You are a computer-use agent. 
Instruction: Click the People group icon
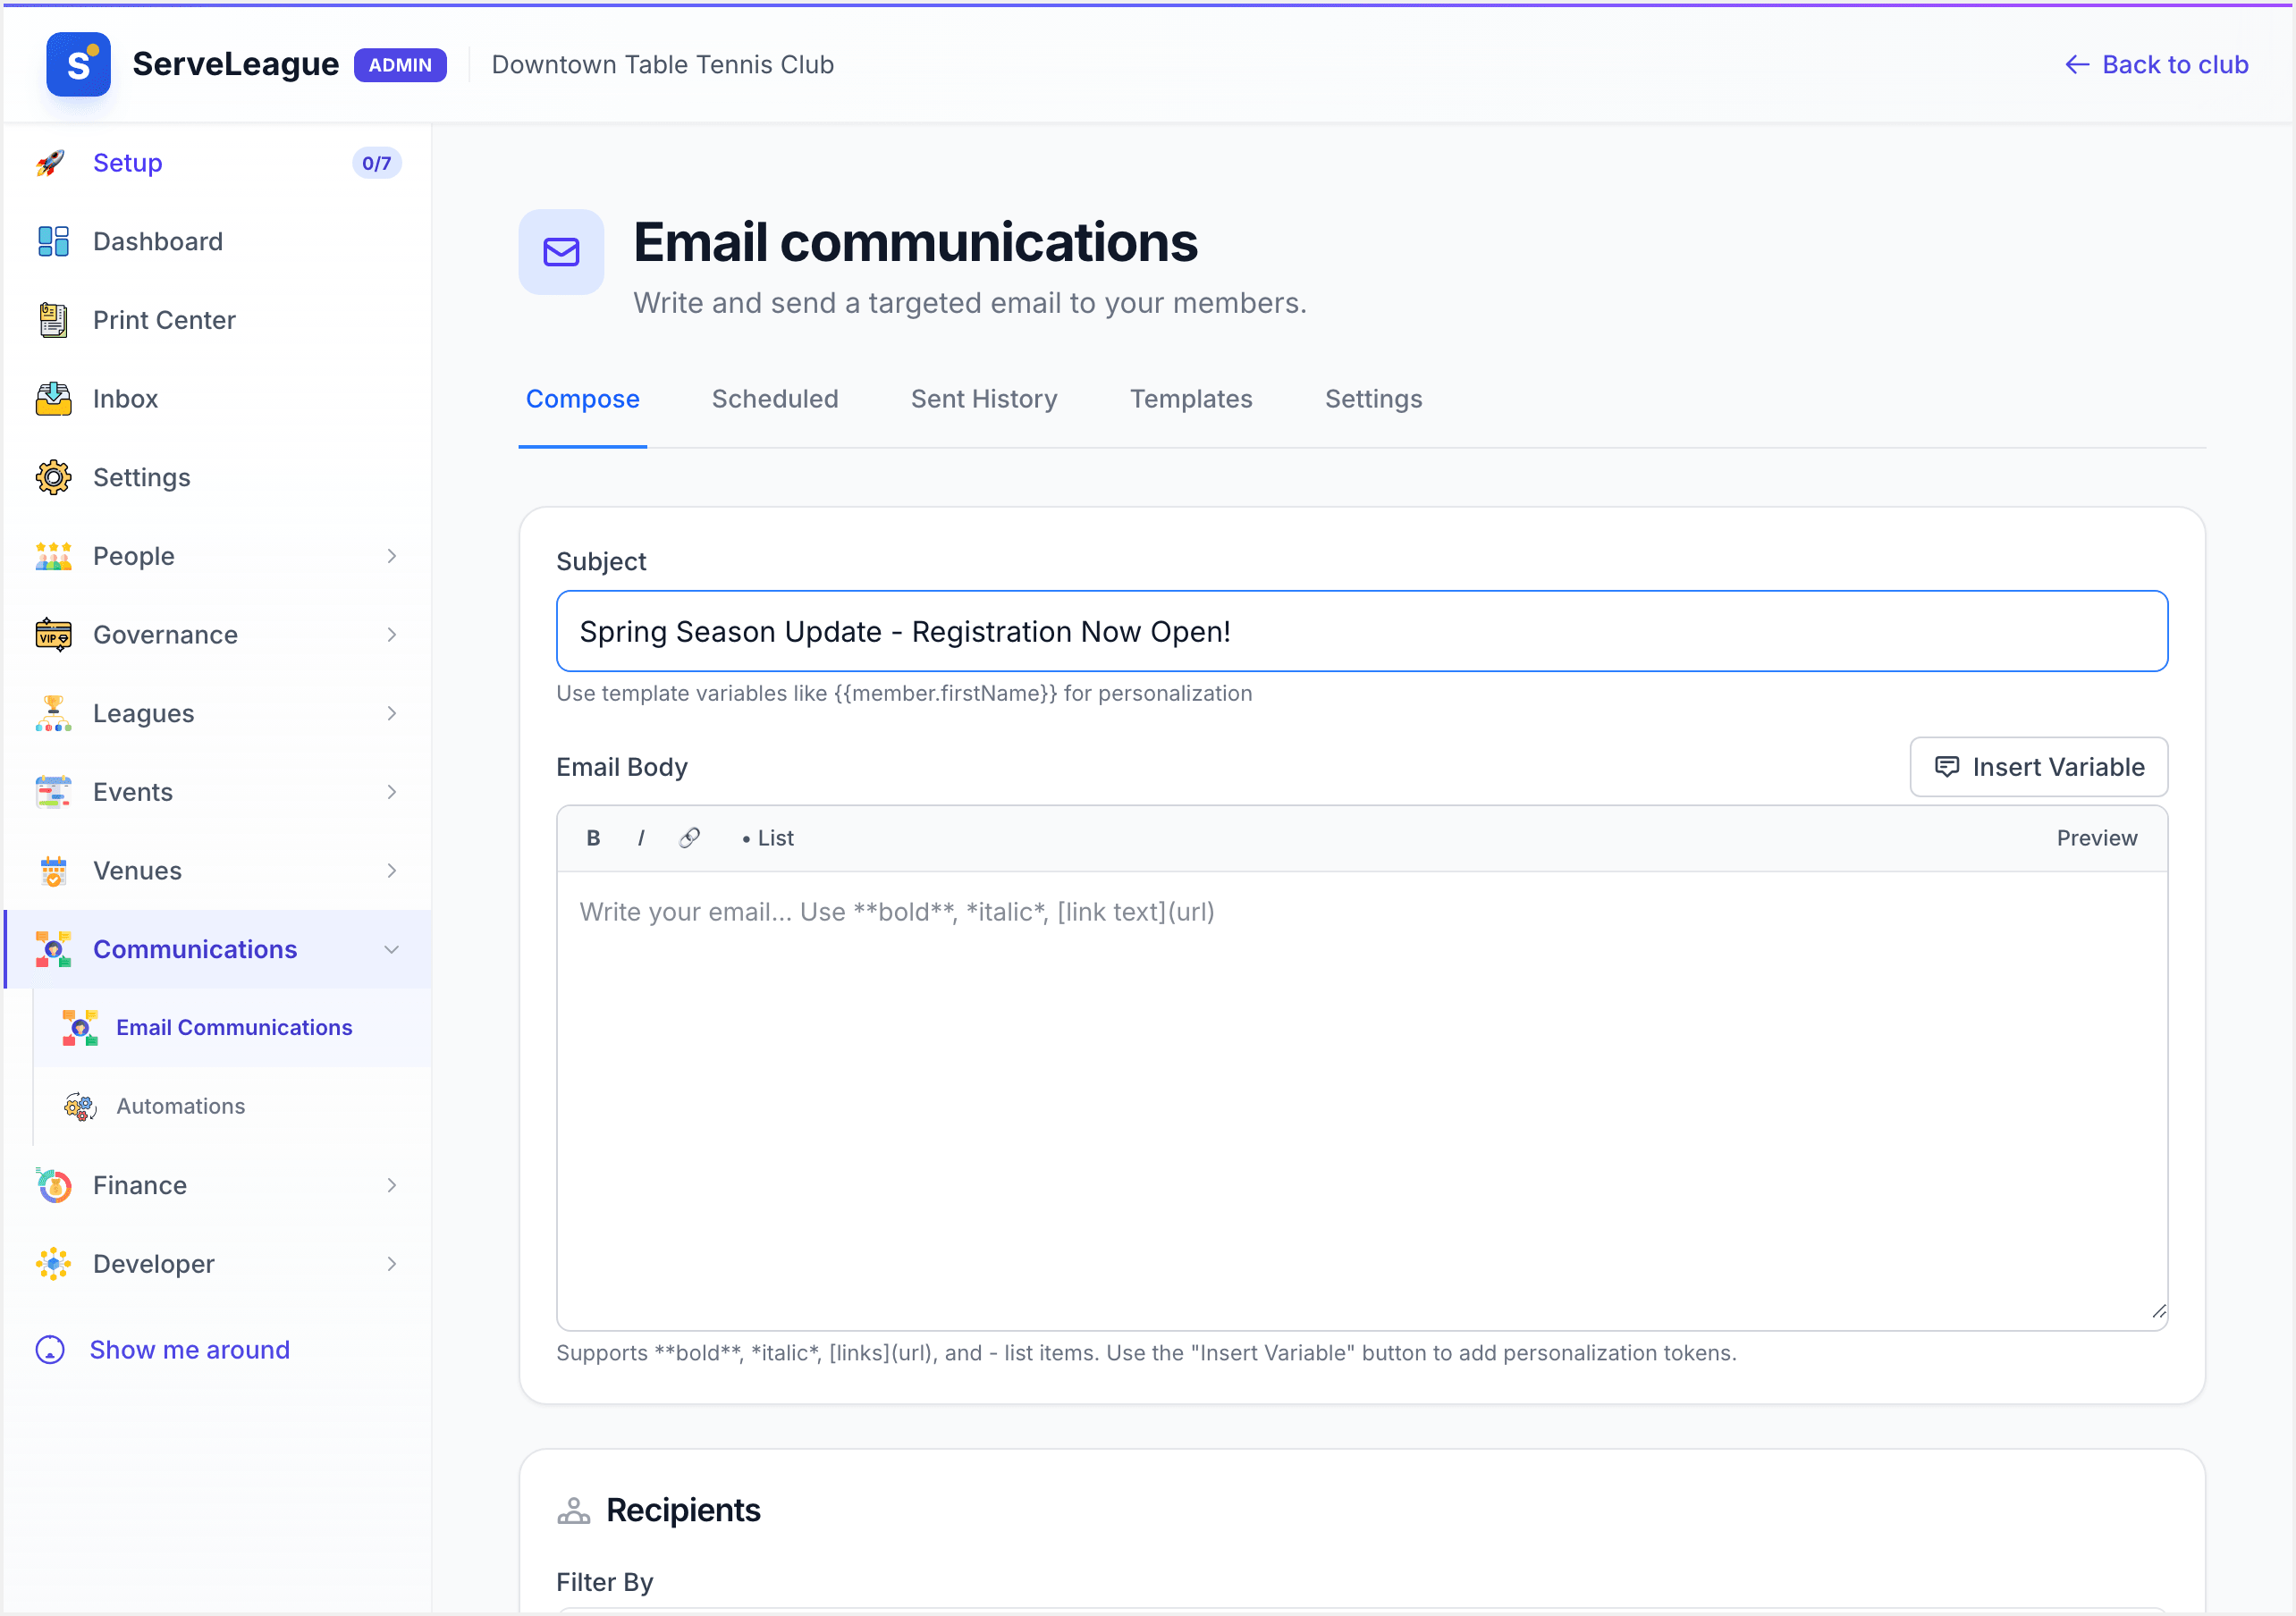(53, 556)
